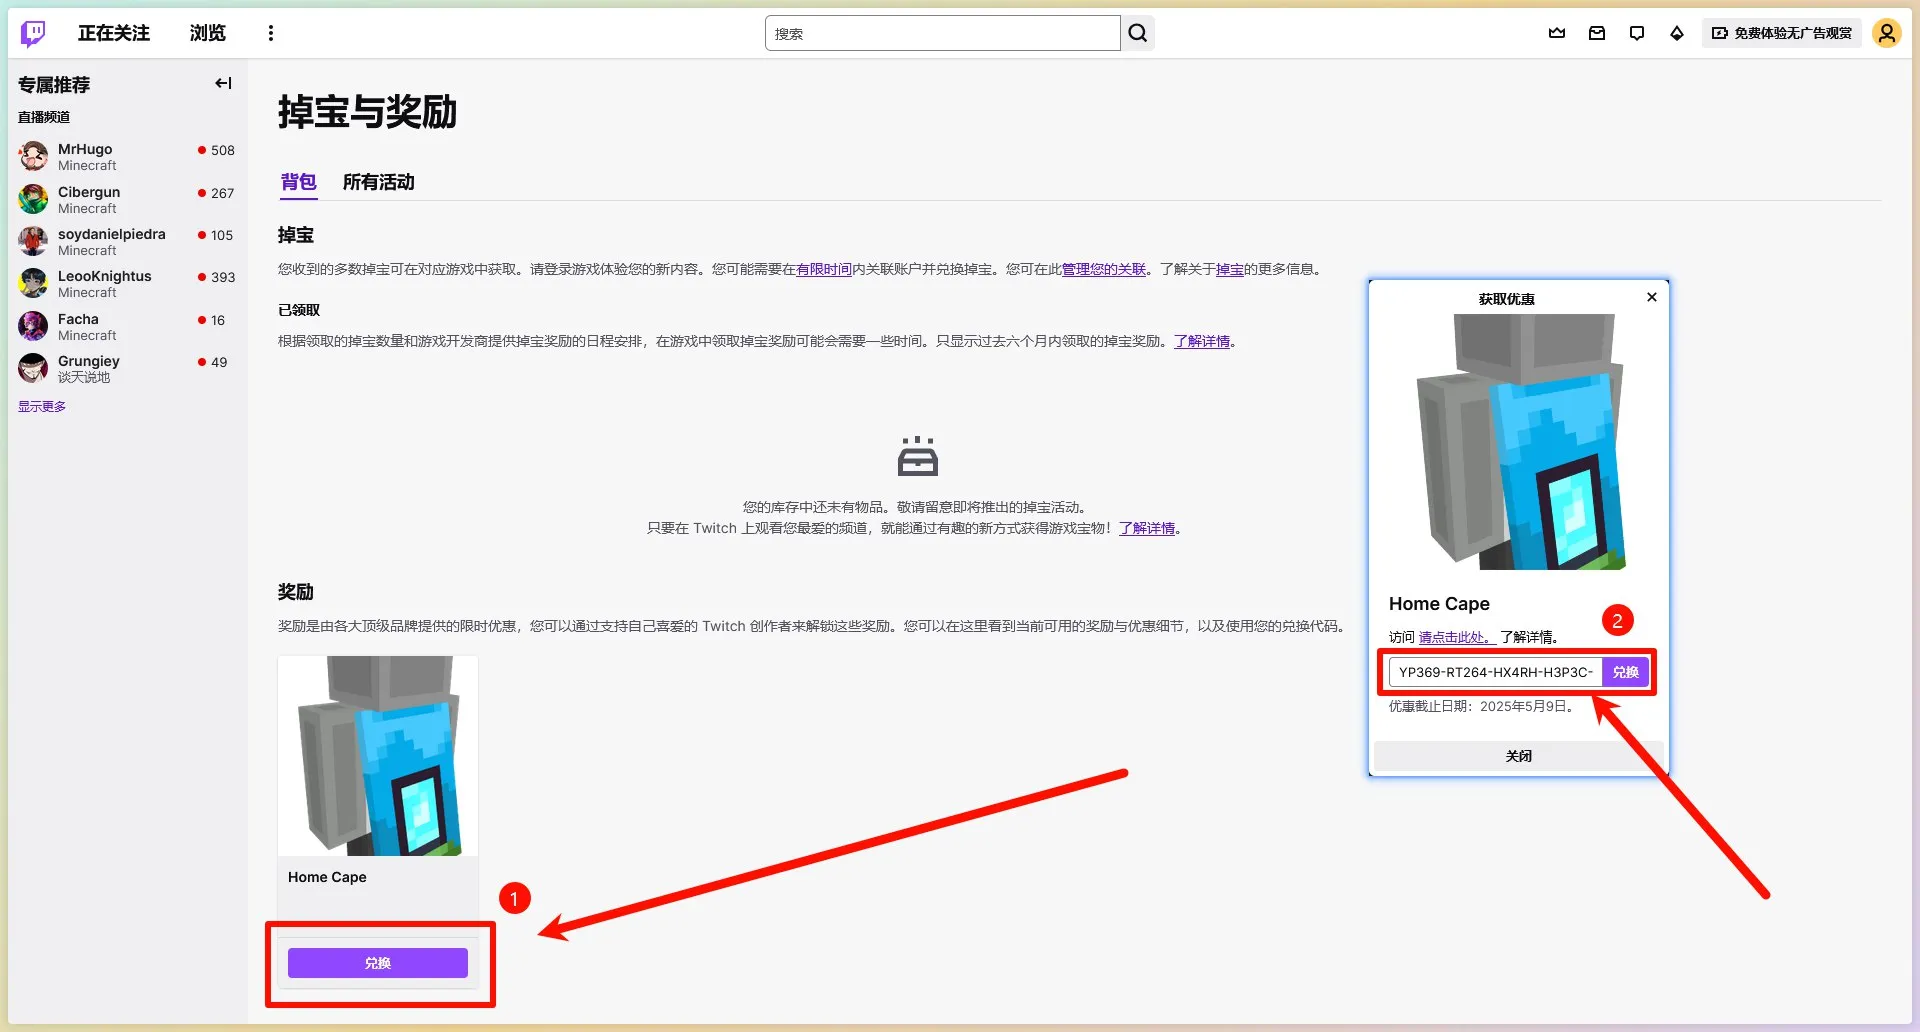
Task: Click the search magnifier icon
Action: [x=1137, y=32]
